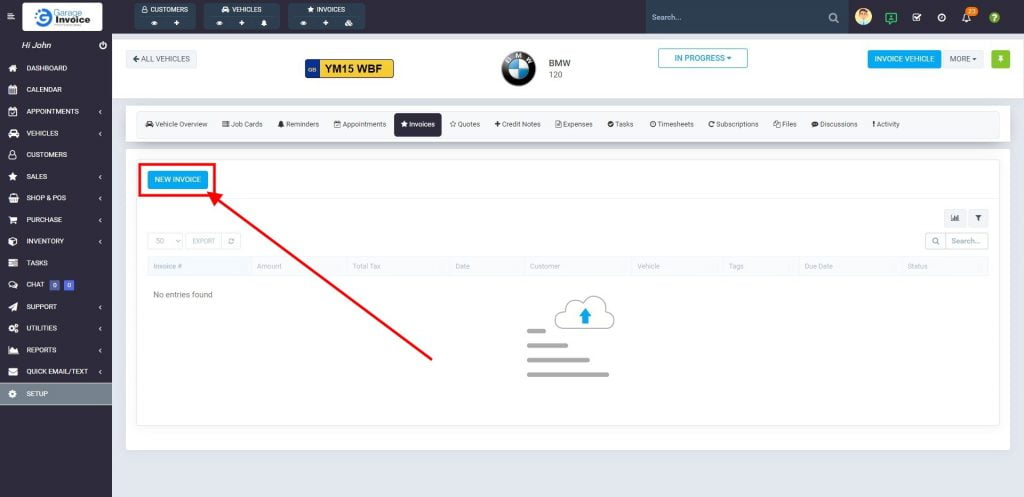Click the Invoice Vehicle button
Viewport: 1024px width, 497px height.
[904, 59]
